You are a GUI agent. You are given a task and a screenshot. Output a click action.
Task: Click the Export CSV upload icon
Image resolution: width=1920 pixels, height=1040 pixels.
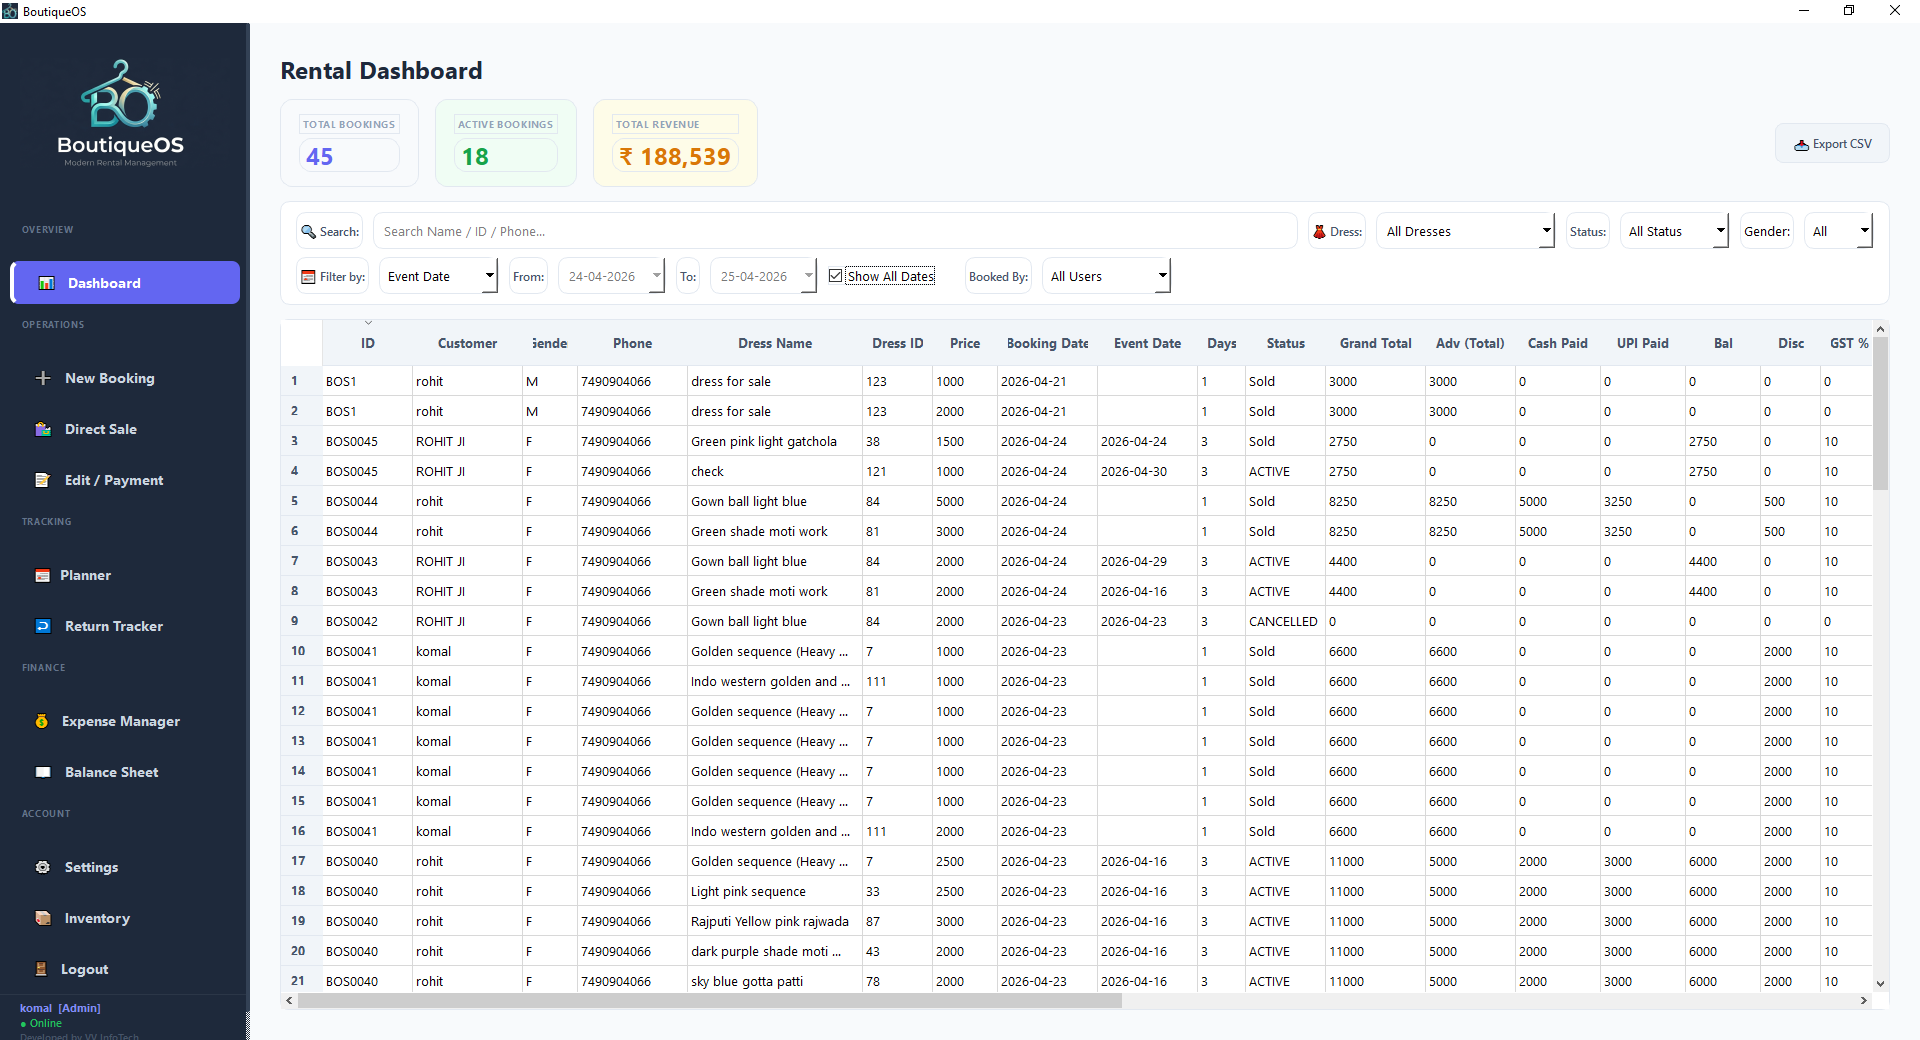1801,144
